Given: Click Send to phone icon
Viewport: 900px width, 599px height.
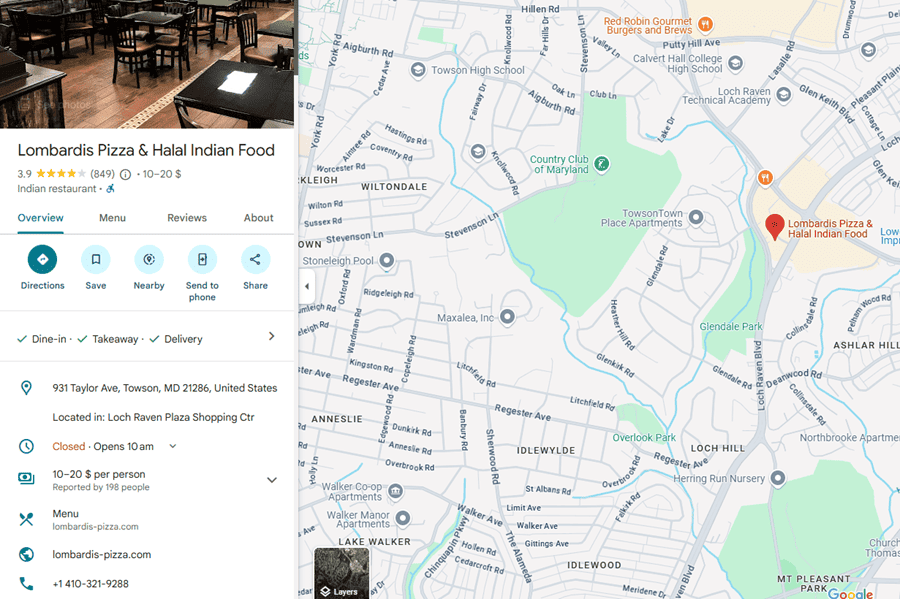Looking at the screenshot, I should (x=203, y=259).
